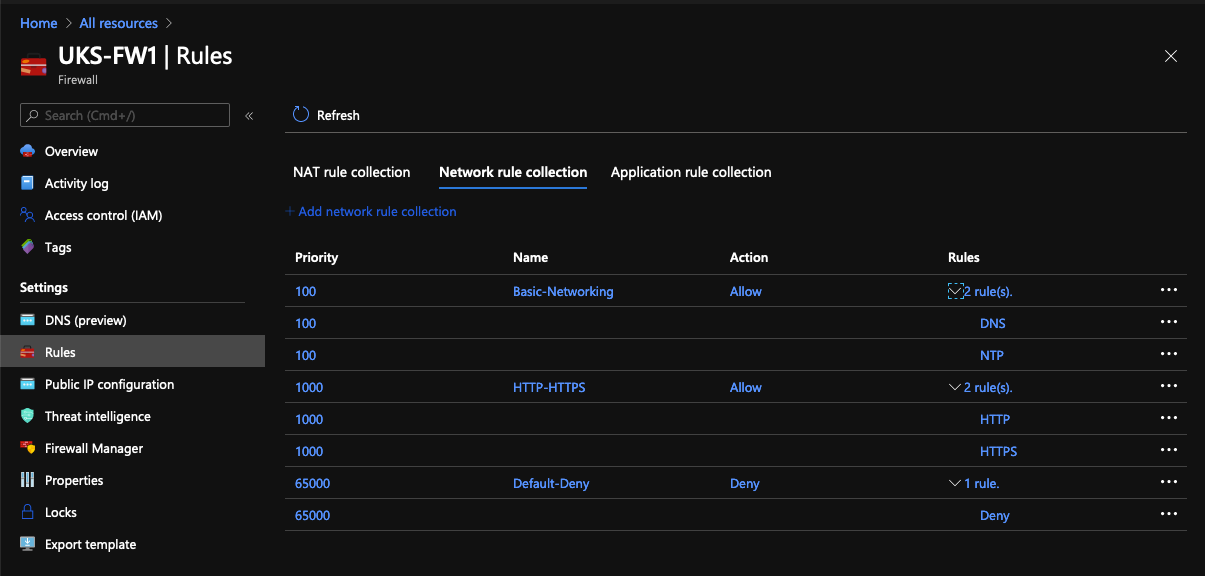The width and height of the screenshot is (1205, 576).
Task: Sort by the Action column header
Action: tap(749, 257)
